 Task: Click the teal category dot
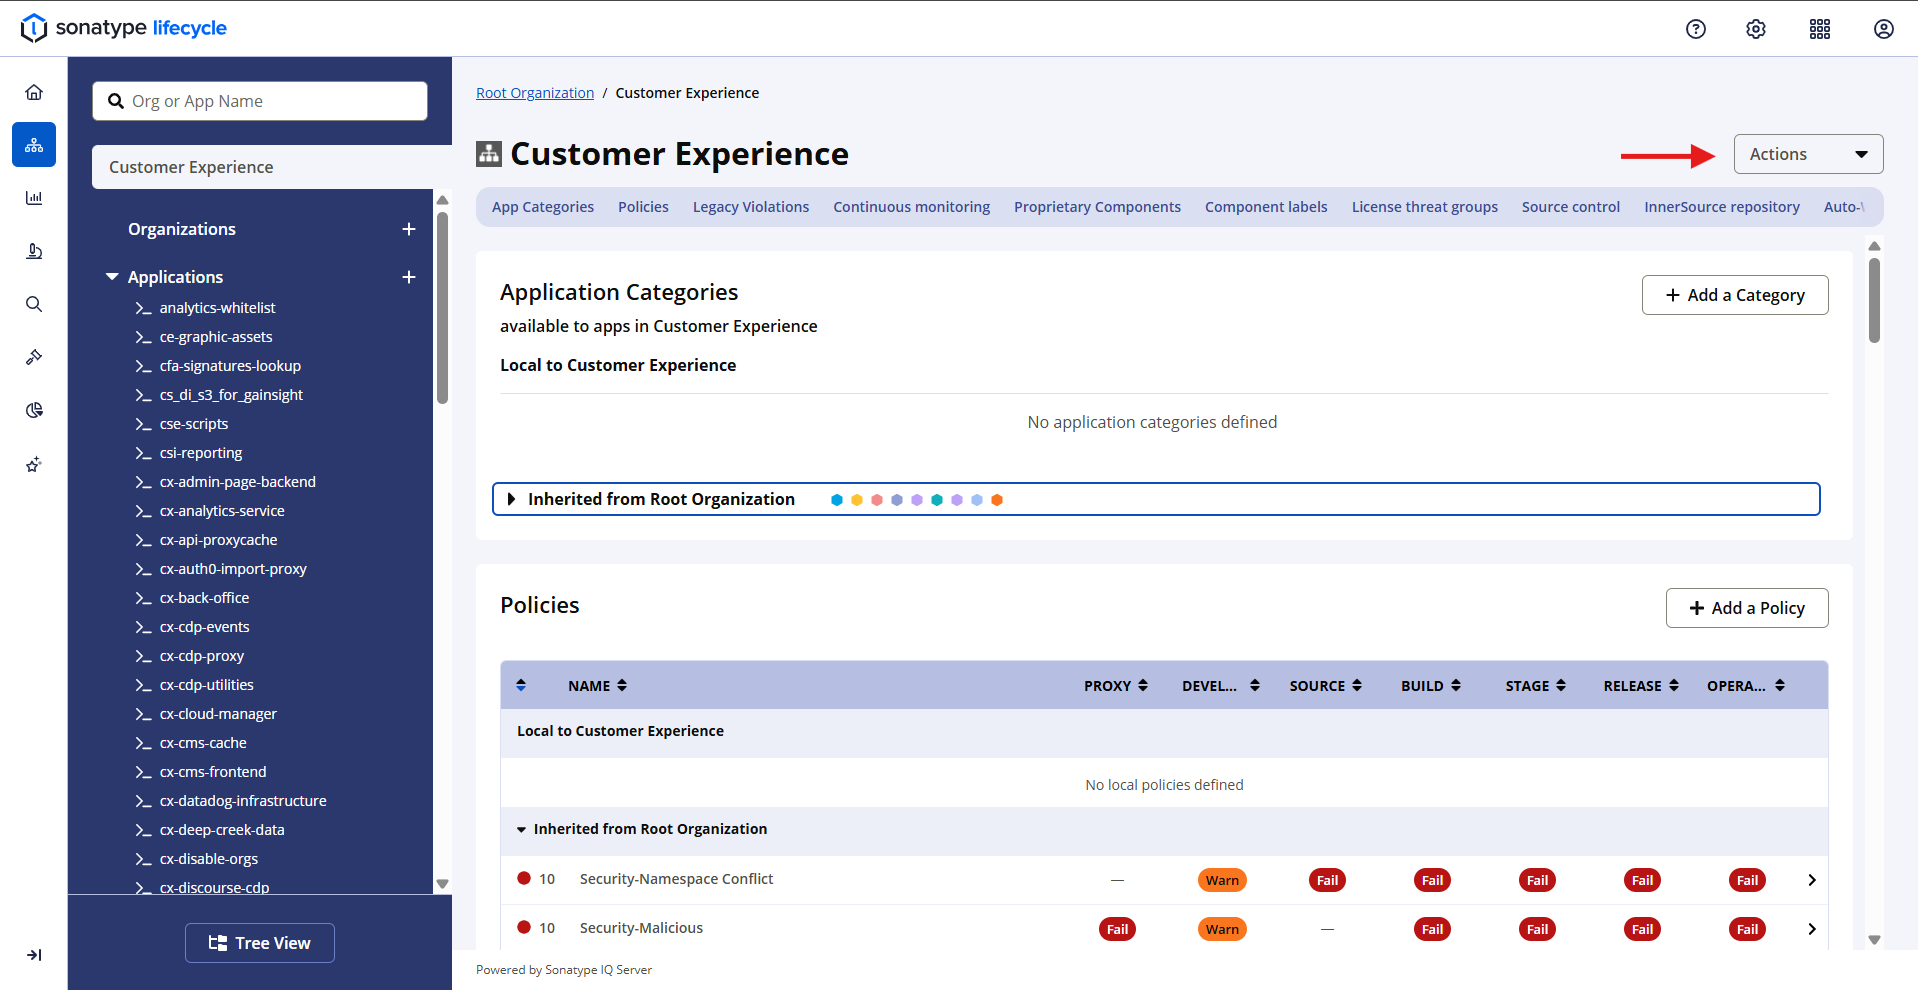click(937, 500)
